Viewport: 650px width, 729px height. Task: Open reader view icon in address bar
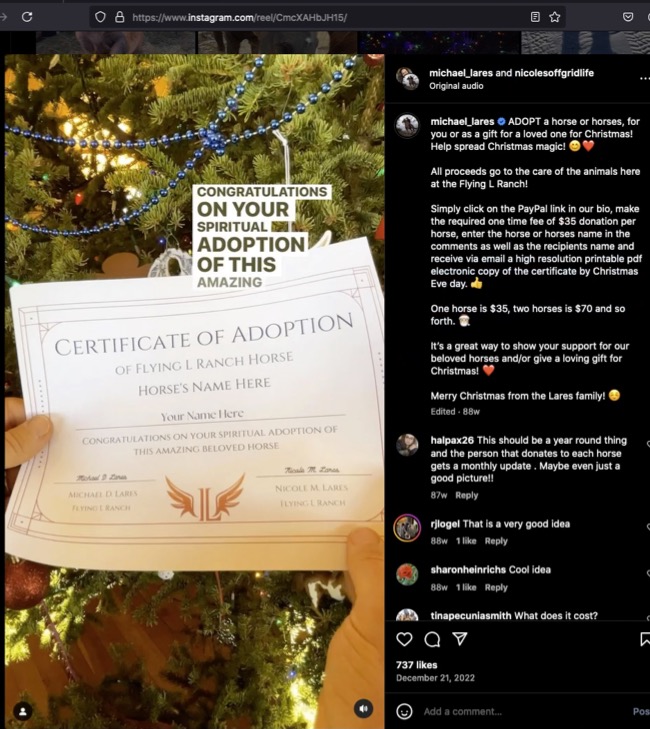pos(535,17)
